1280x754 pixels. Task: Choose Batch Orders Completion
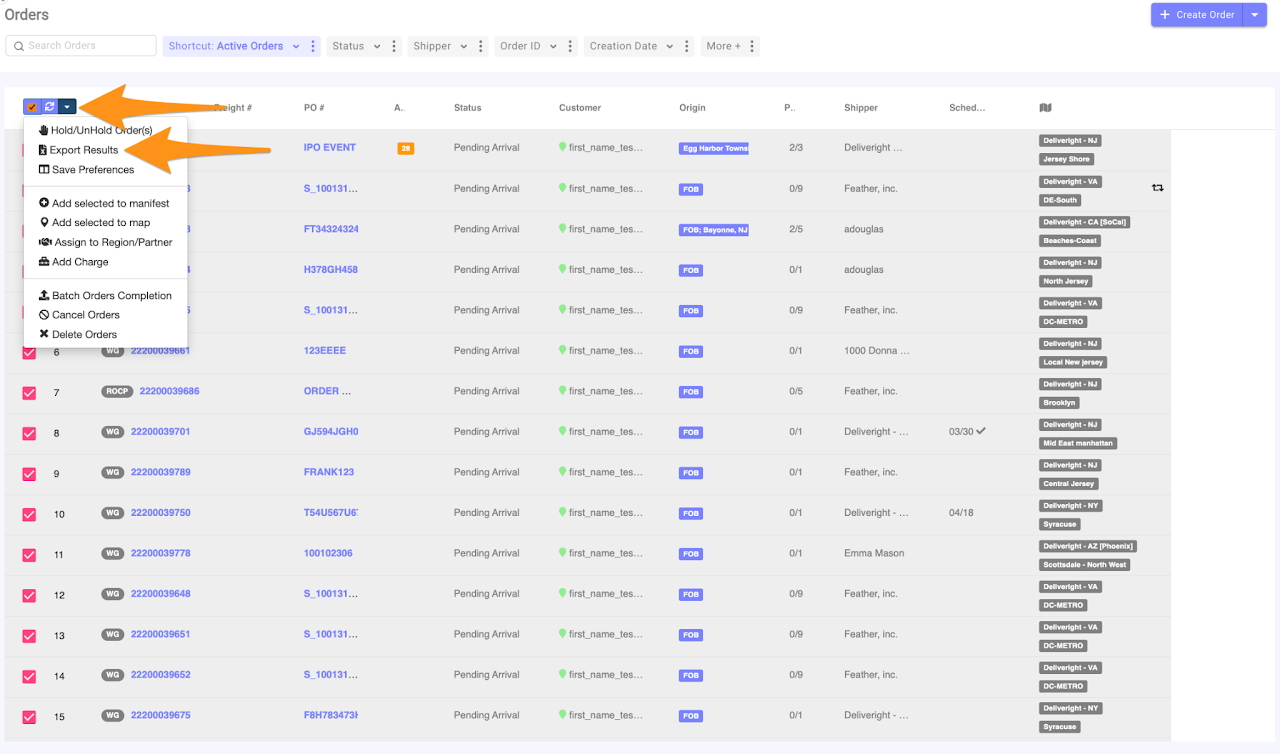pos(105,296)
